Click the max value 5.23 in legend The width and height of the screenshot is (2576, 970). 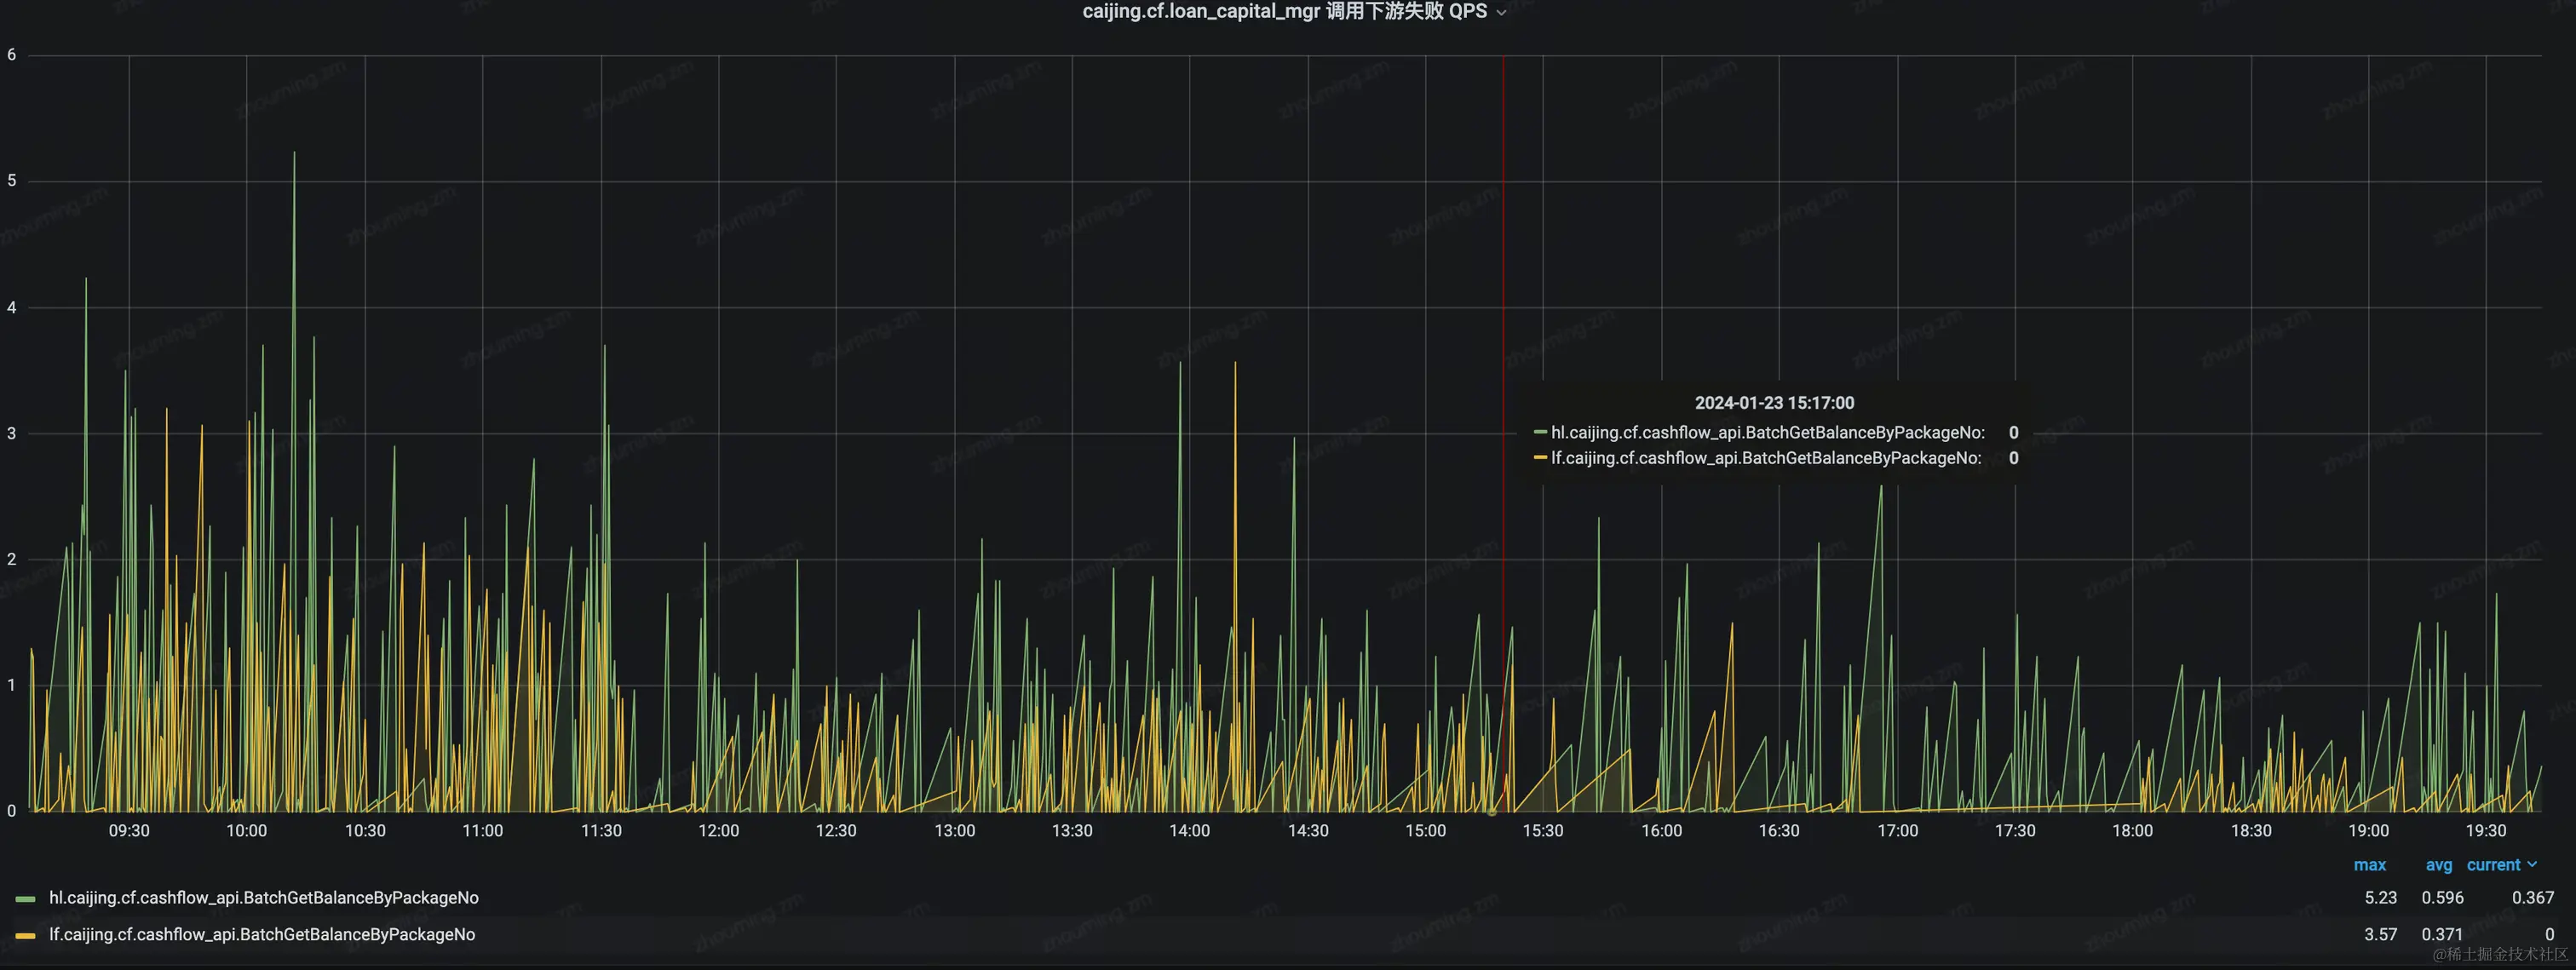(x=2380, y=898)
